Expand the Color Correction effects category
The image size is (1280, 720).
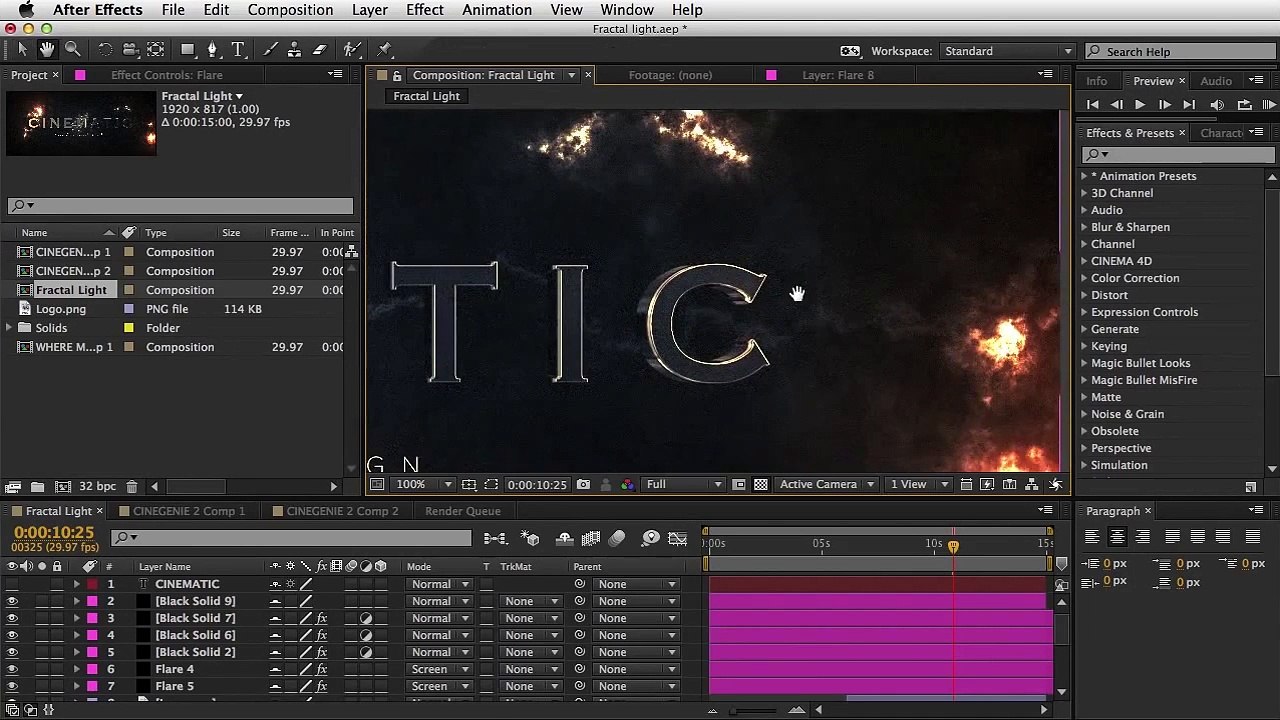coord(1084,278)
